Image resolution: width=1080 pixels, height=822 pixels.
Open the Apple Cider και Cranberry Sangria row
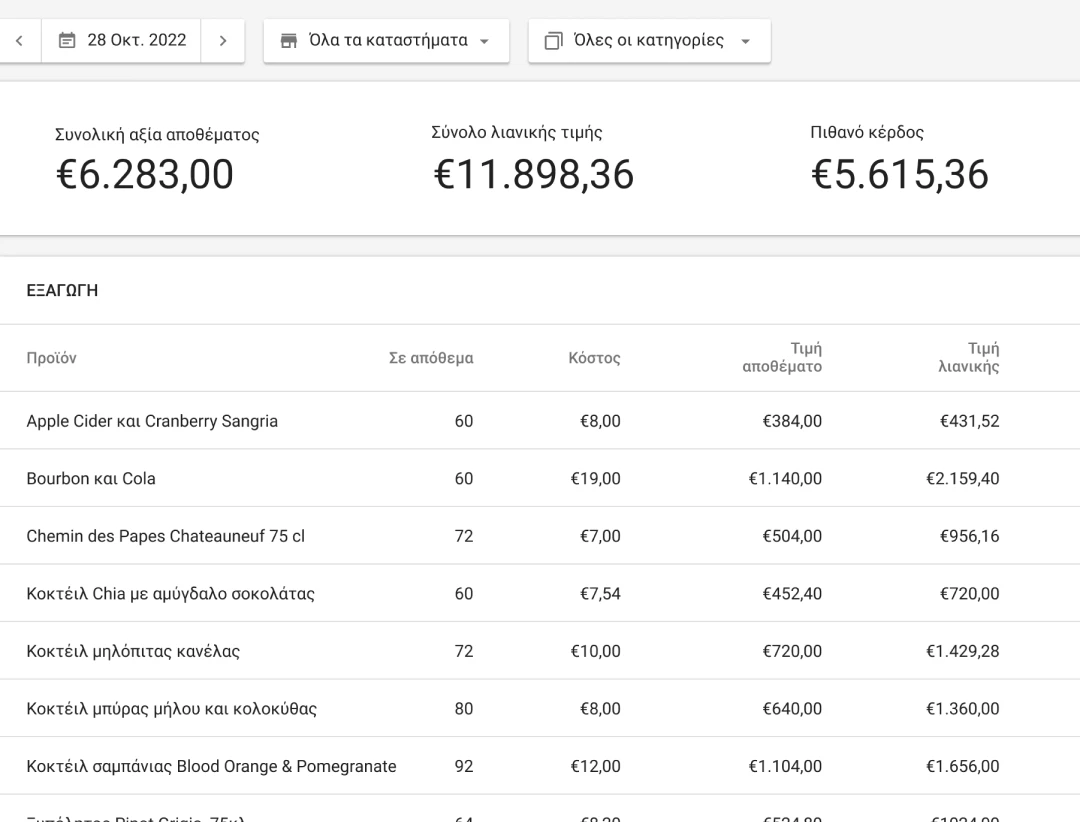click(152, 421)
